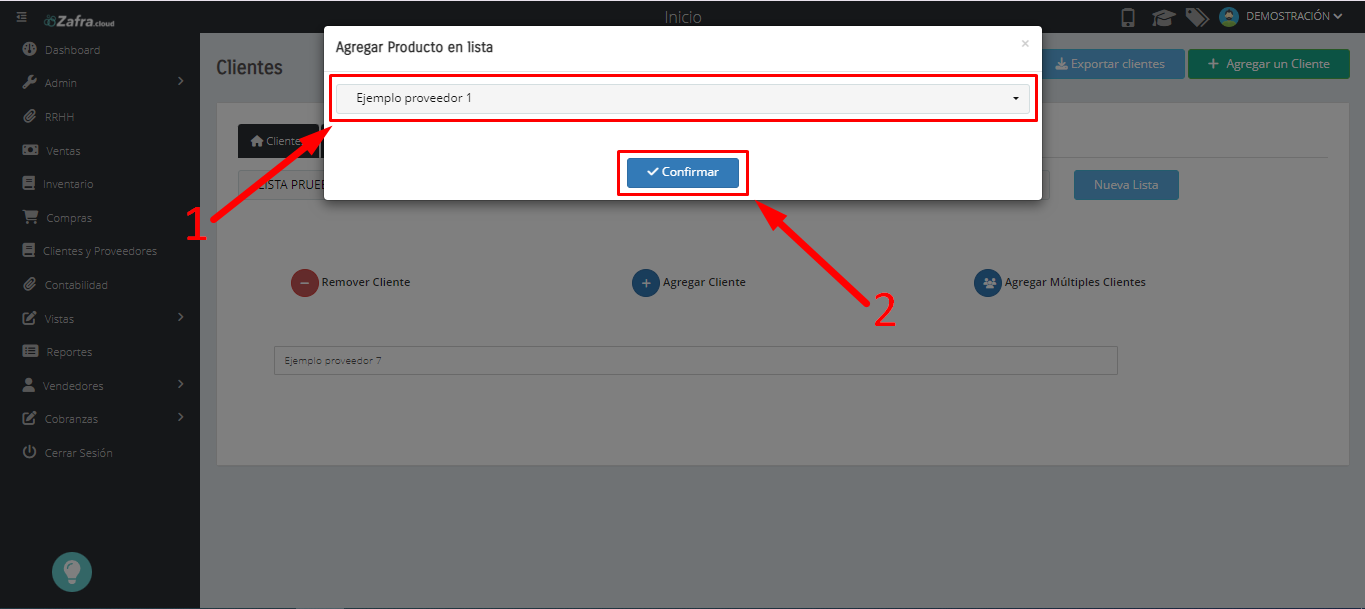
Task: Click the graduation cap icon in the header
Action: tap(1162, 17)
